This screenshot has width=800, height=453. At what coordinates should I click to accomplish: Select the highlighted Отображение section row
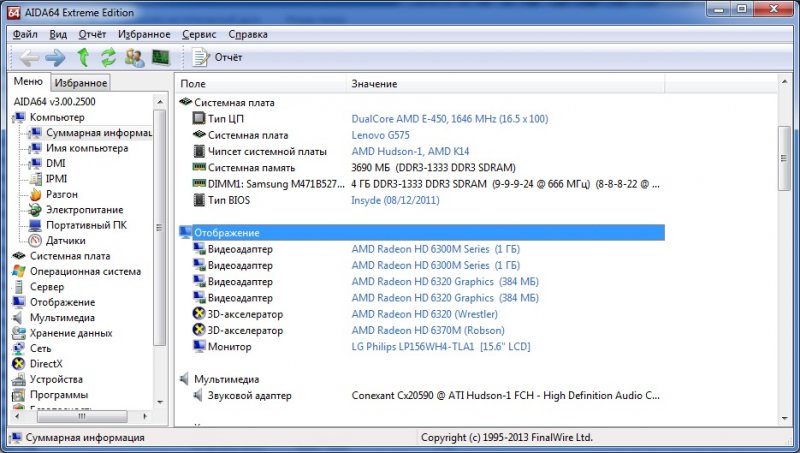(420, 233)
